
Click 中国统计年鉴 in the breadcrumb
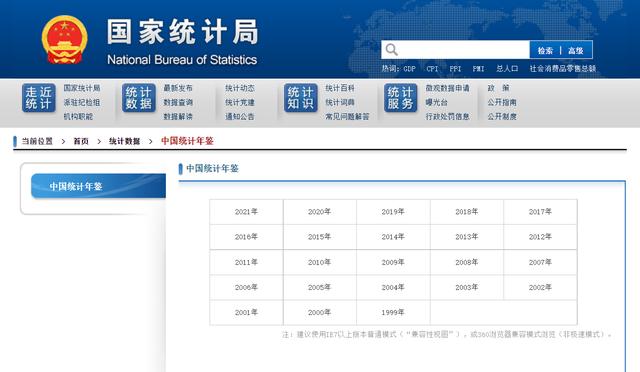pos(187,141)
